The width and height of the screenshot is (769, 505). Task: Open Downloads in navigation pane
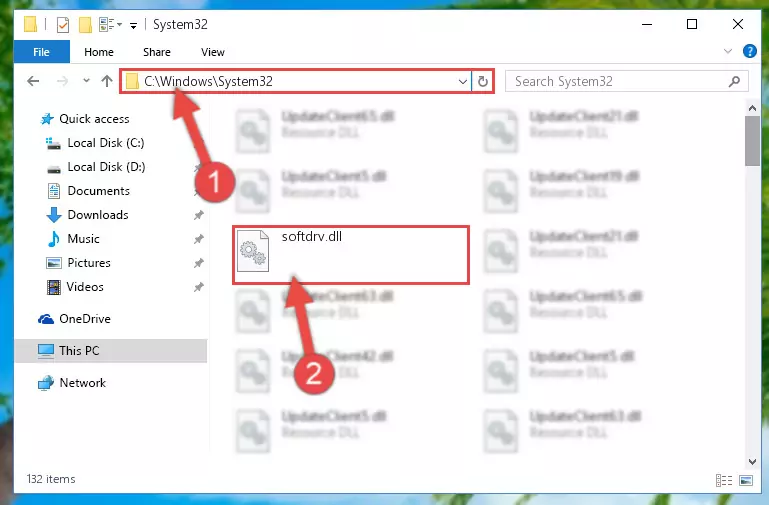[98, 215]
